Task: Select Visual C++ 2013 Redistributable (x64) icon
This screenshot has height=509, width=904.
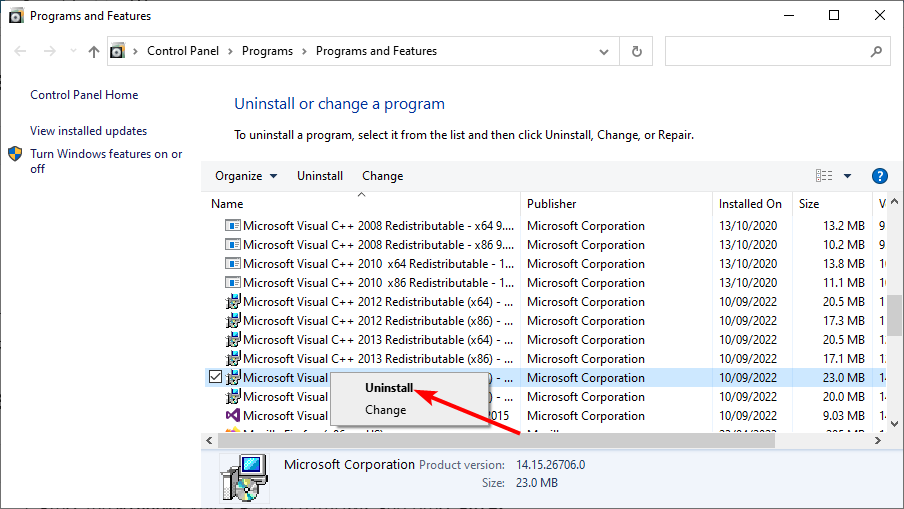Action: coord(232,340)
